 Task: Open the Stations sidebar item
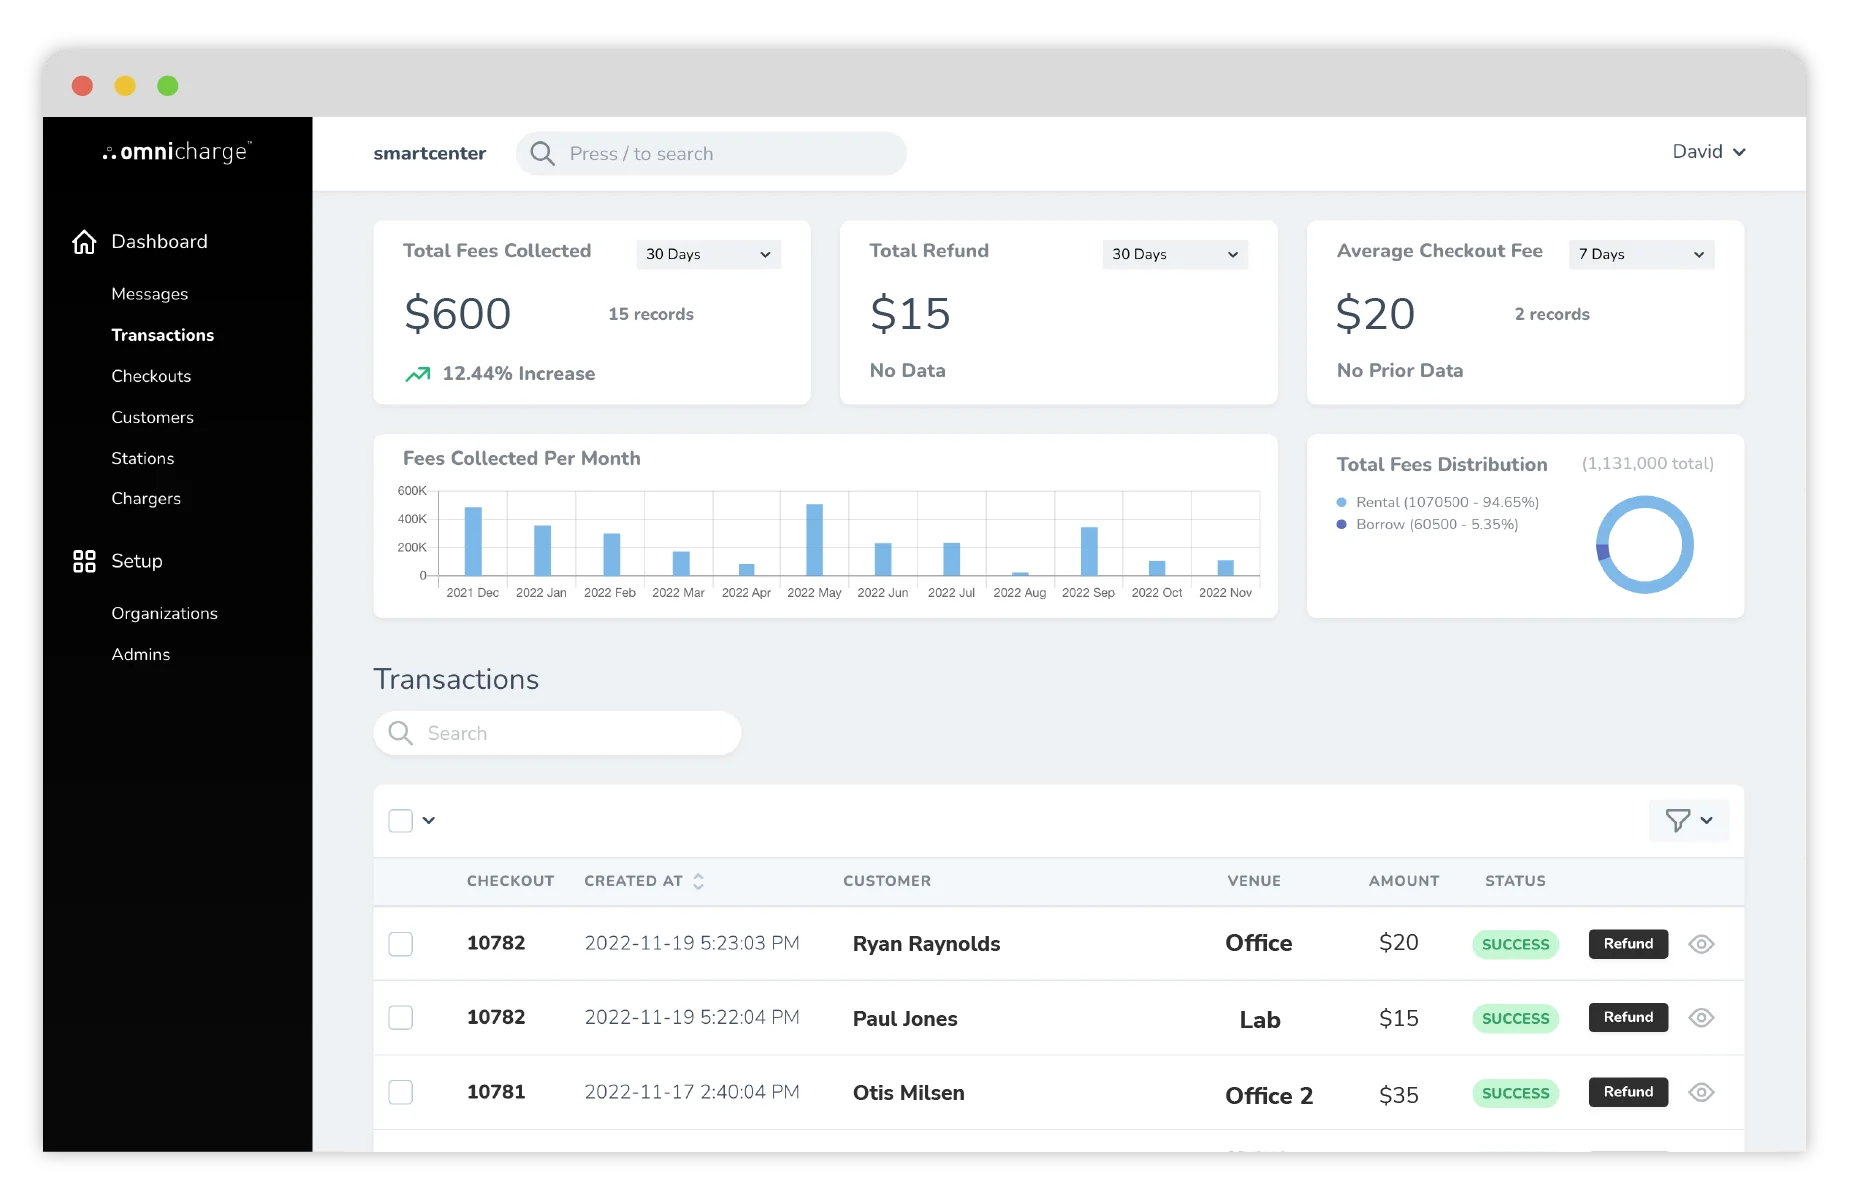tap(143, 458)
